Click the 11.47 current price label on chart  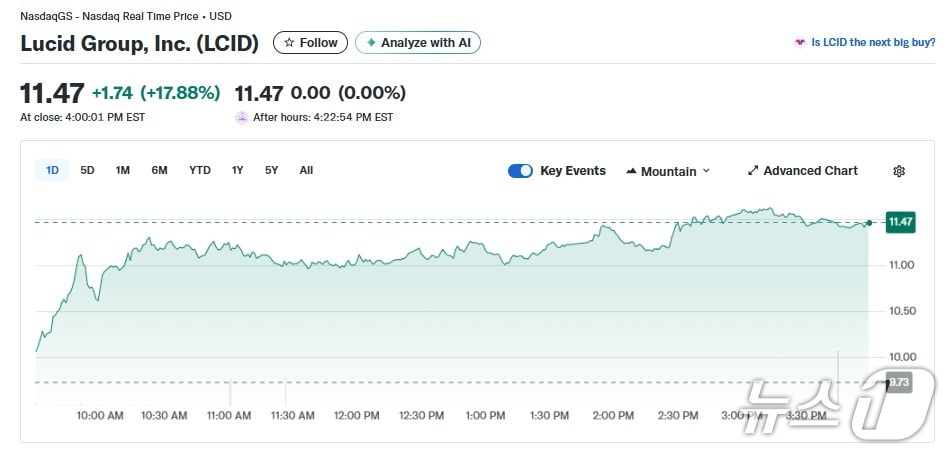click(x=900, y=222)
